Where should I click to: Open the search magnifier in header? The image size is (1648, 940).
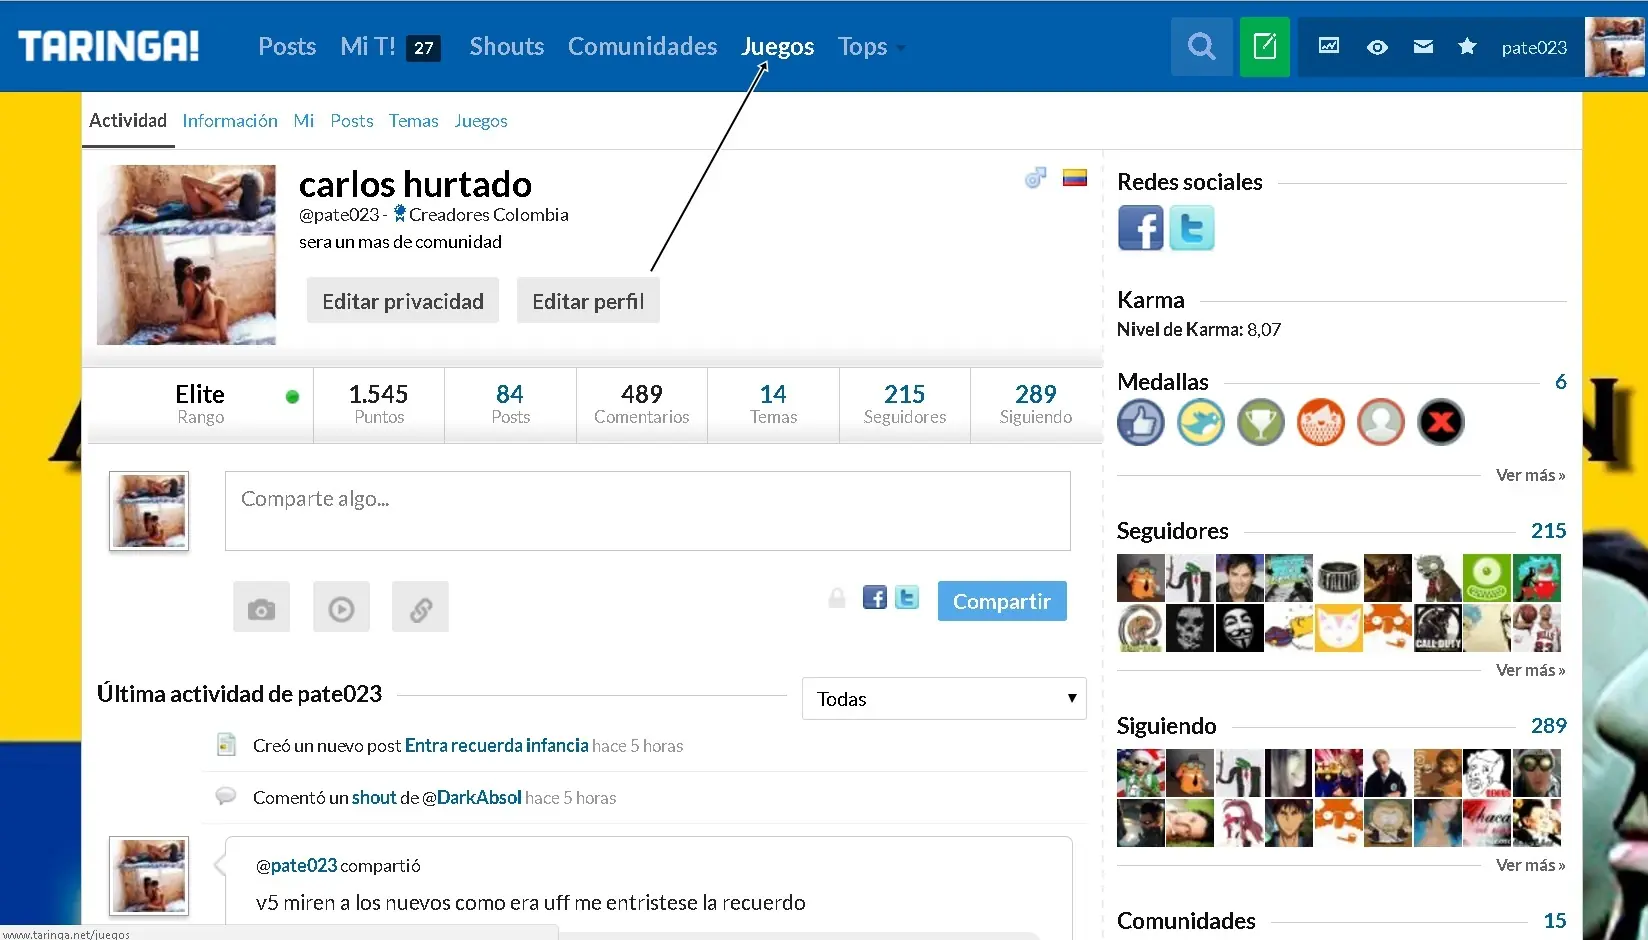[1201, 46]
